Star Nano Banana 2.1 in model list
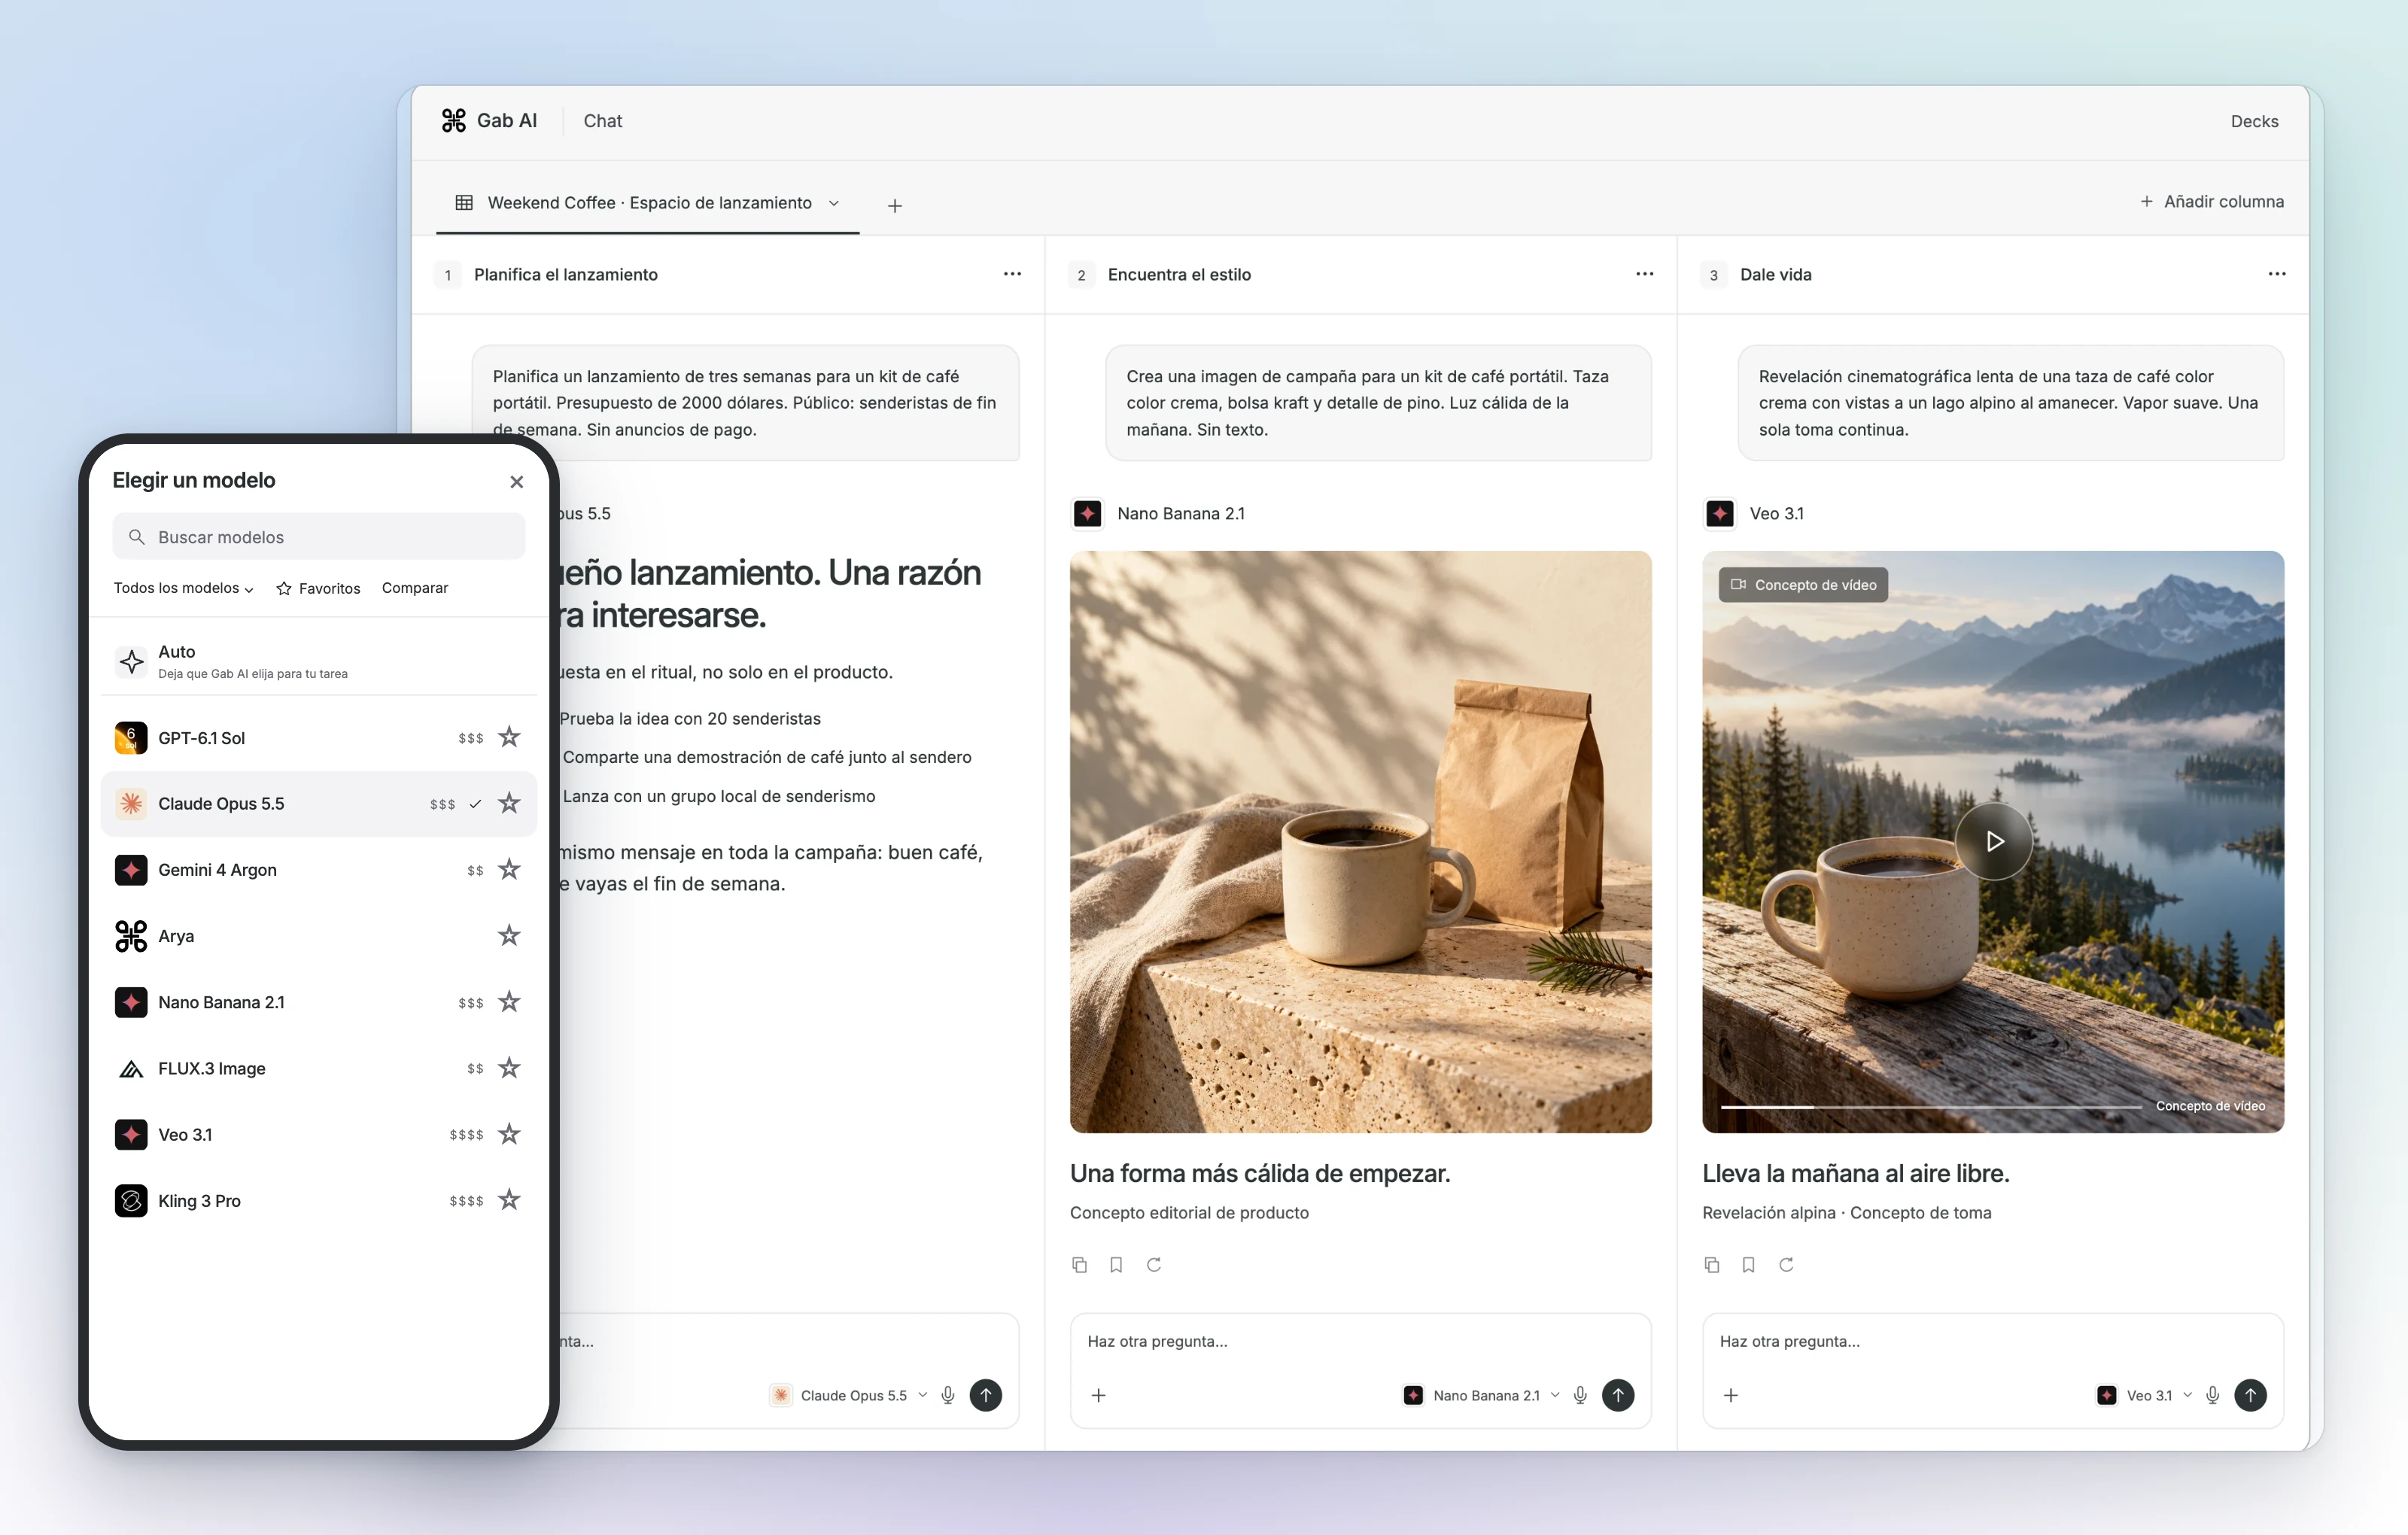The height and width of the screenshot is (1535, 2408). [x=509, y=1001]
